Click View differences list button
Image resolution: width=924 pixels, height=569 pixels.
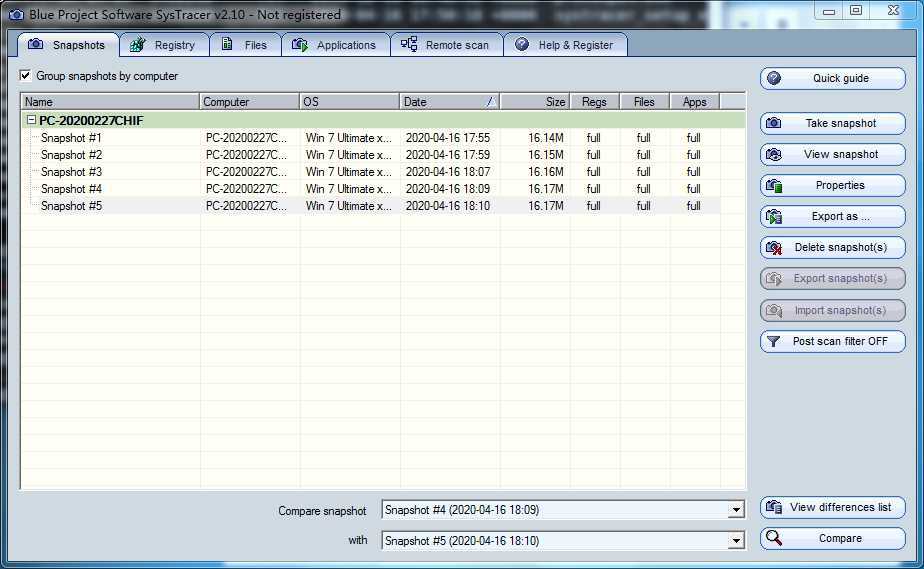pyautogui.click(x=833, y=507)
